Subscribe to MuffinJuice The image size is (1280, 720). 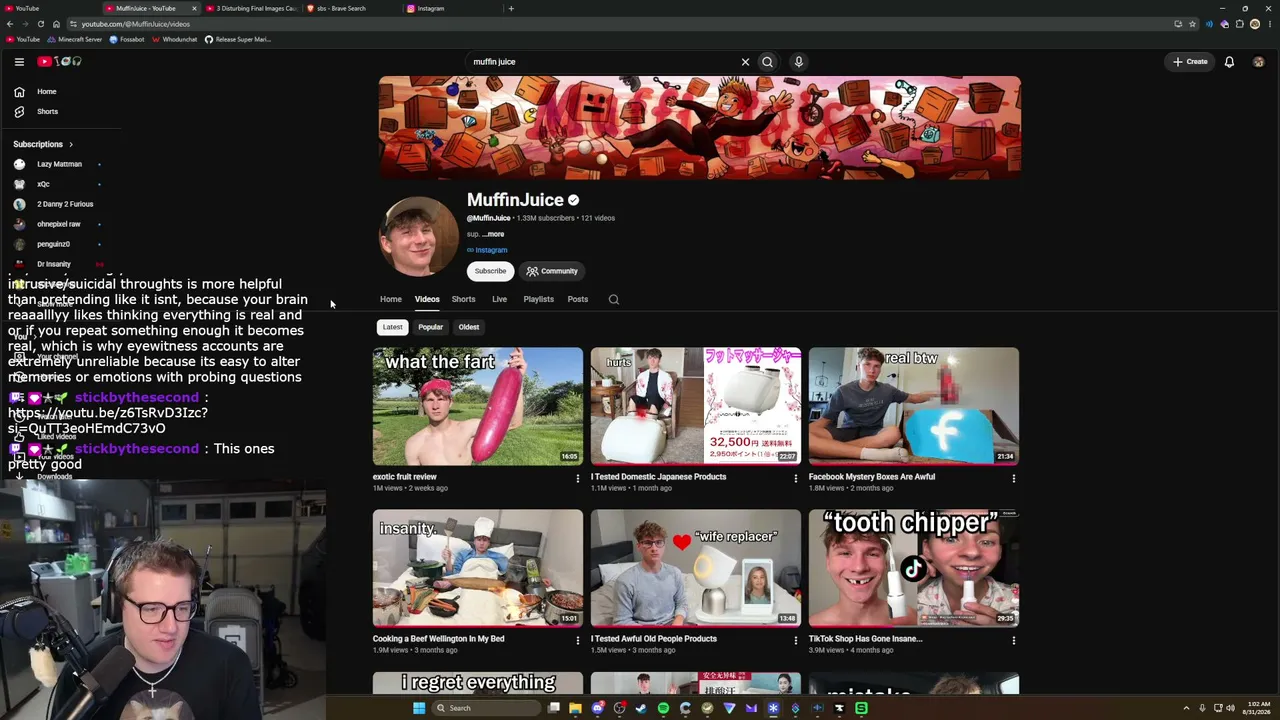coord(490,271)
